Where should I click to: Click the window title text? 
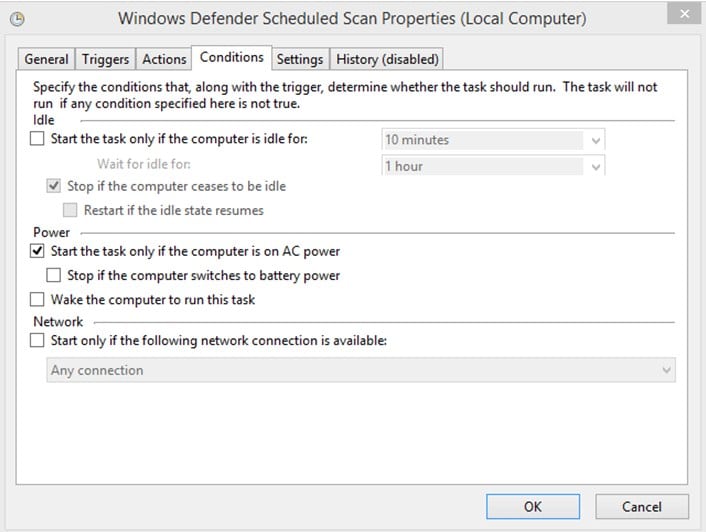352,18
